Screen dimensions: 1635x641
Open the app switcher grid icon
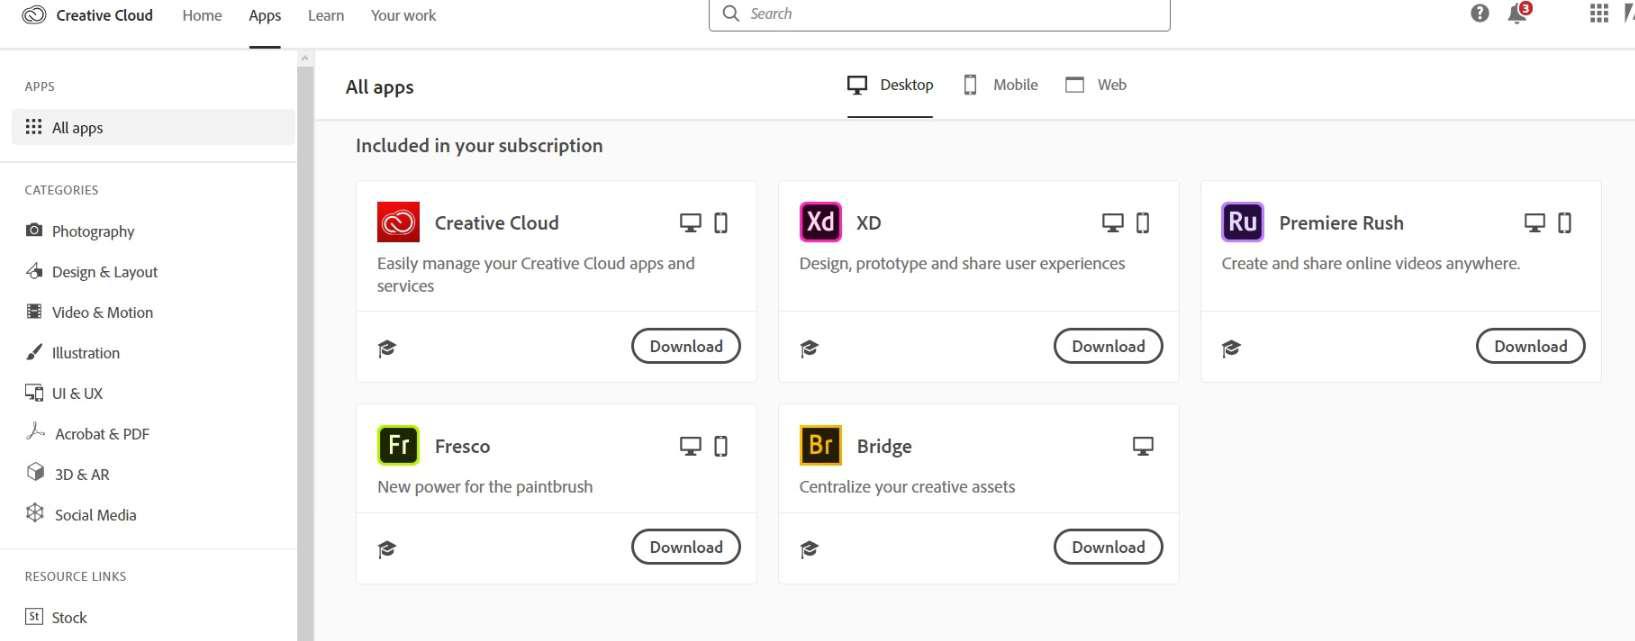pyautogui.click(x=1598, y=14)
